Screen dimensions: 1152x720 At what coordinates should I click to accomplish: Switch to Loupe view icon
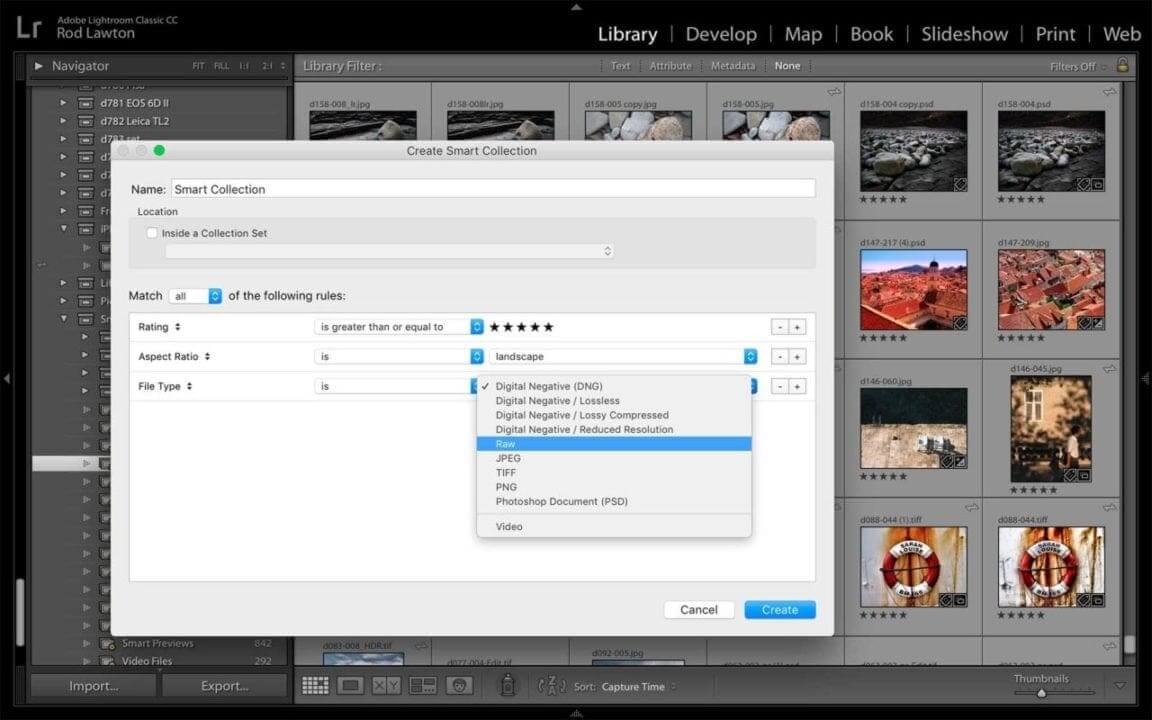pos(350,685)
